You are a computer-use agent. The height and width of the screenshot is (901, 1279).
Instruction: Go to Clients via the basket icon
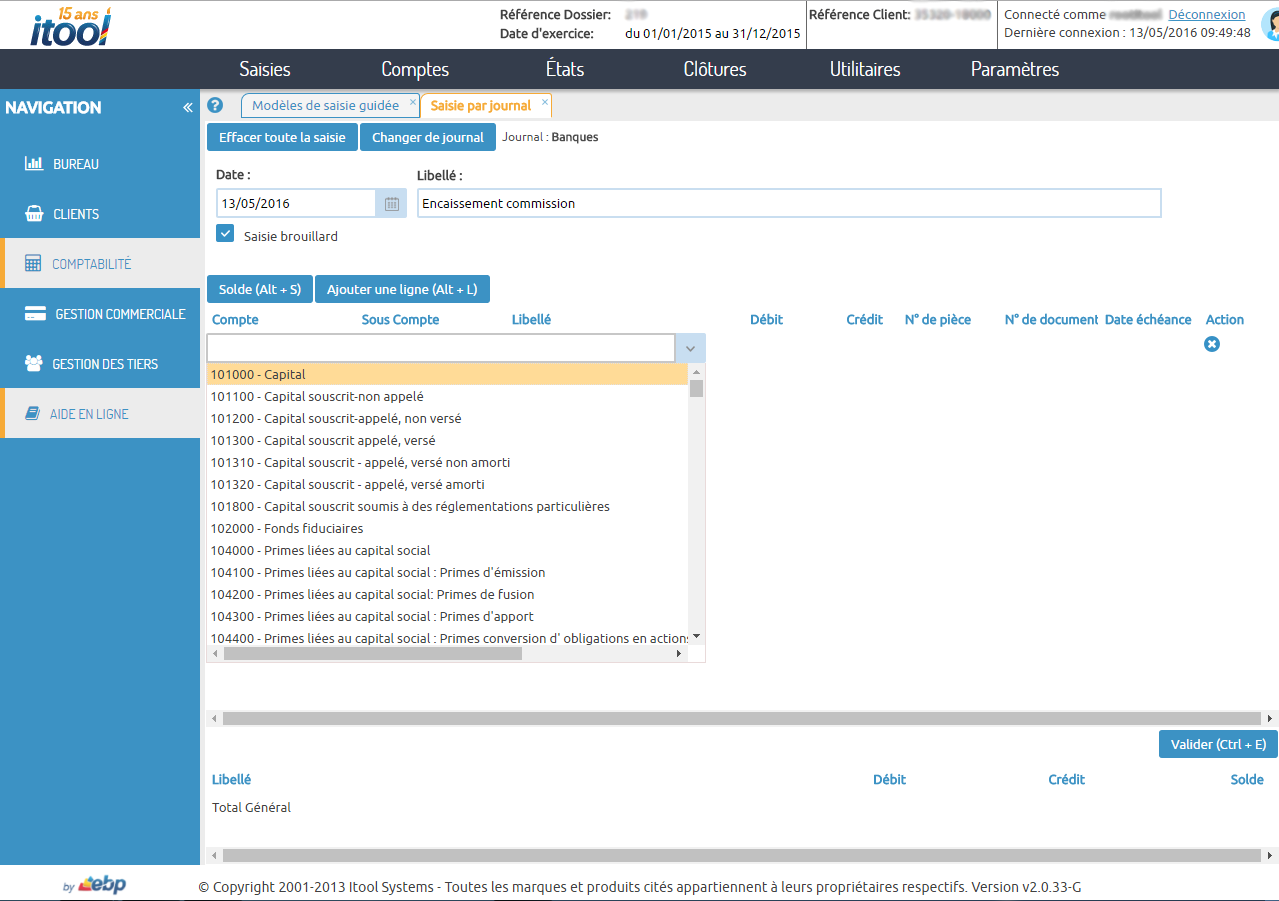coord(33,214)
